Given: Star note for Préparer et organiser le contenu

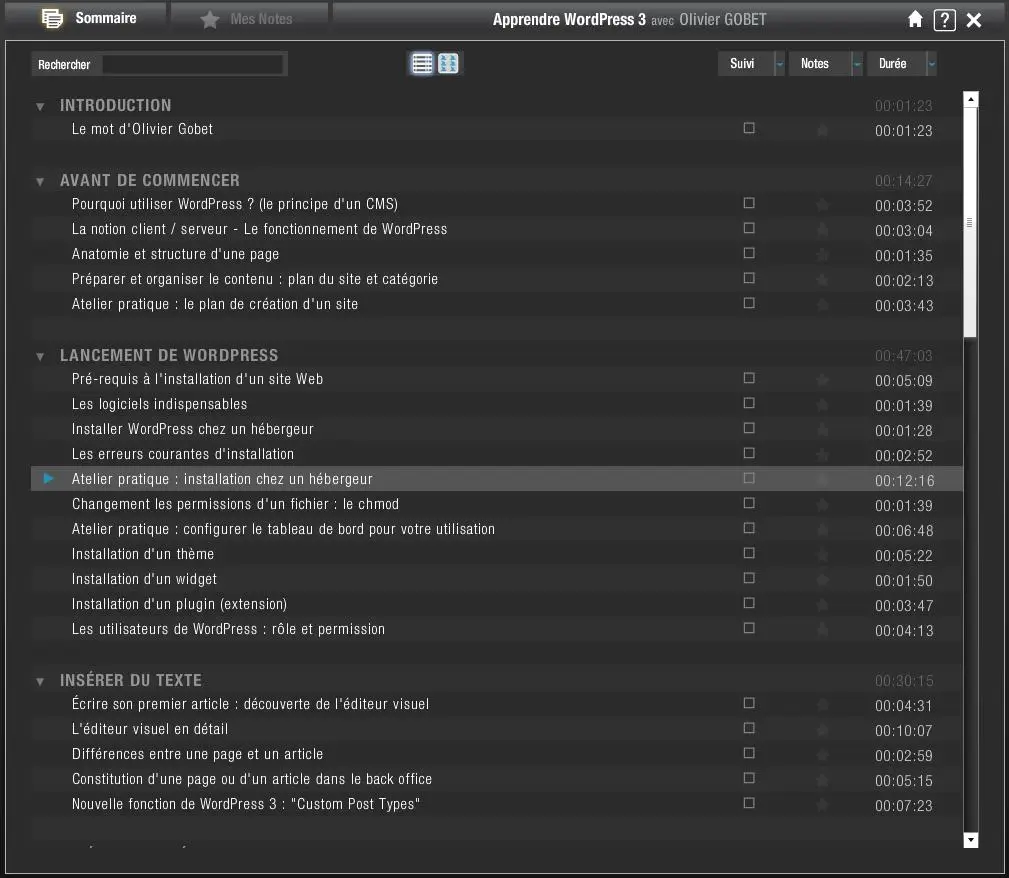Looking at the screenshot, I should (822, 281).
